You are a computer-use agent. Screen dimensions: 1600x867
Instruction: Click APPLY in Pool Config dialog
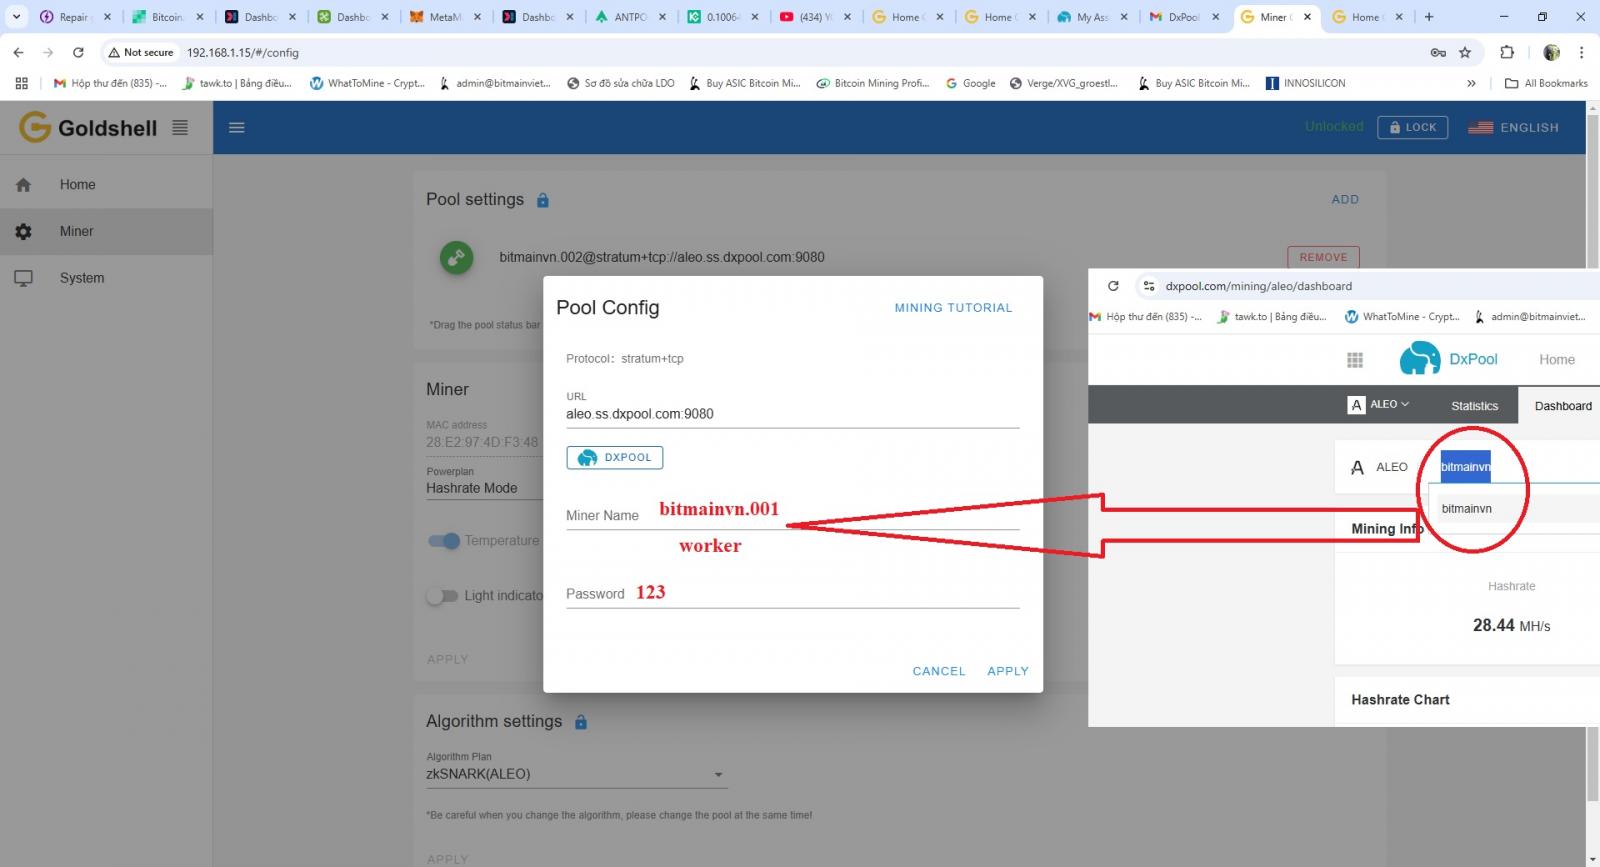coord(1008,671)
